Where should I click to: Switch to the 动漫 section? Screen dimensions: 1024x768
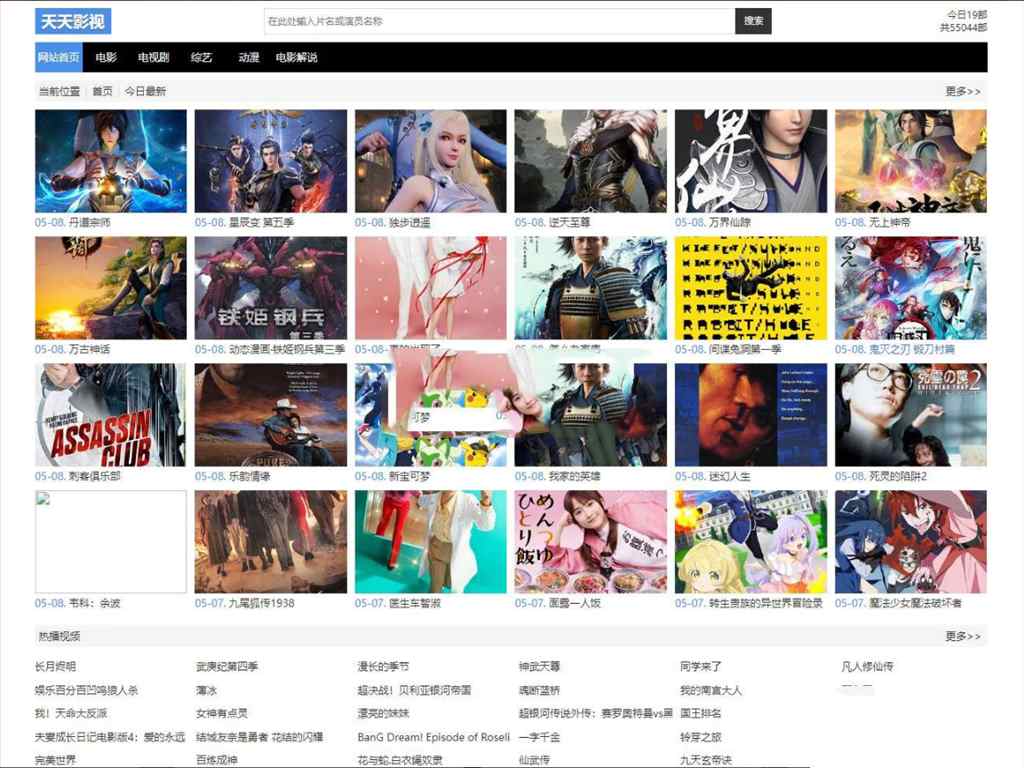[248, 57]
